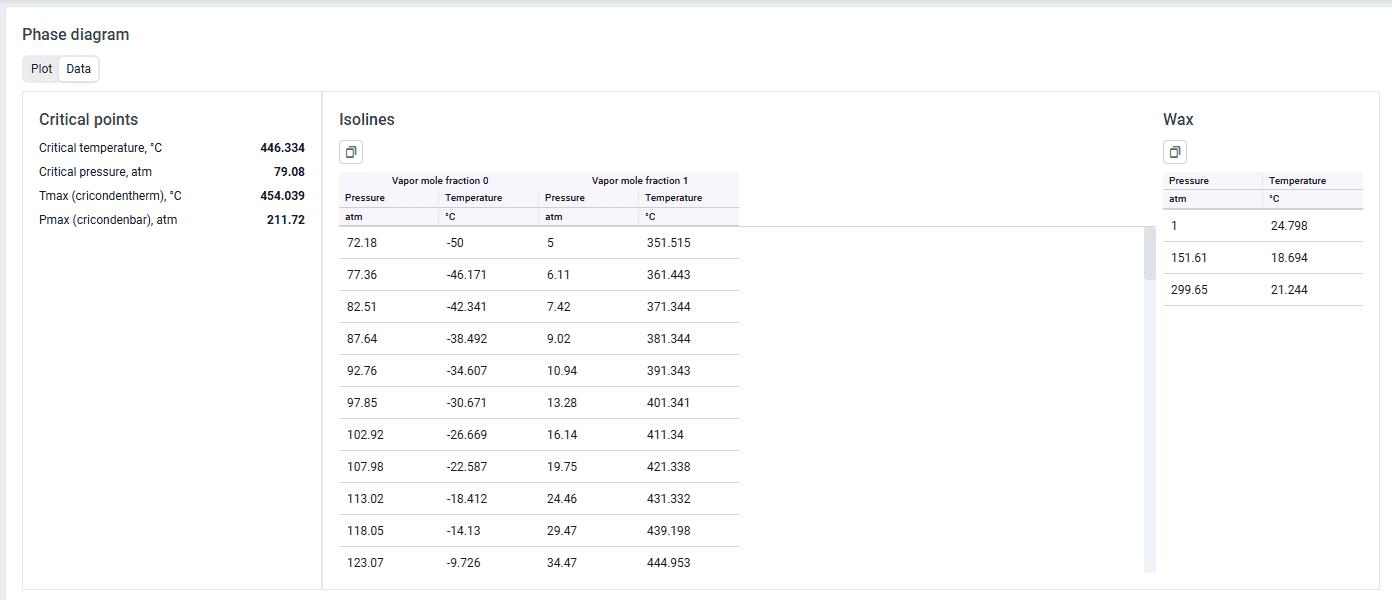Select cricondenbar value 211.72
1392x600 pixels.
click(286, 220)
